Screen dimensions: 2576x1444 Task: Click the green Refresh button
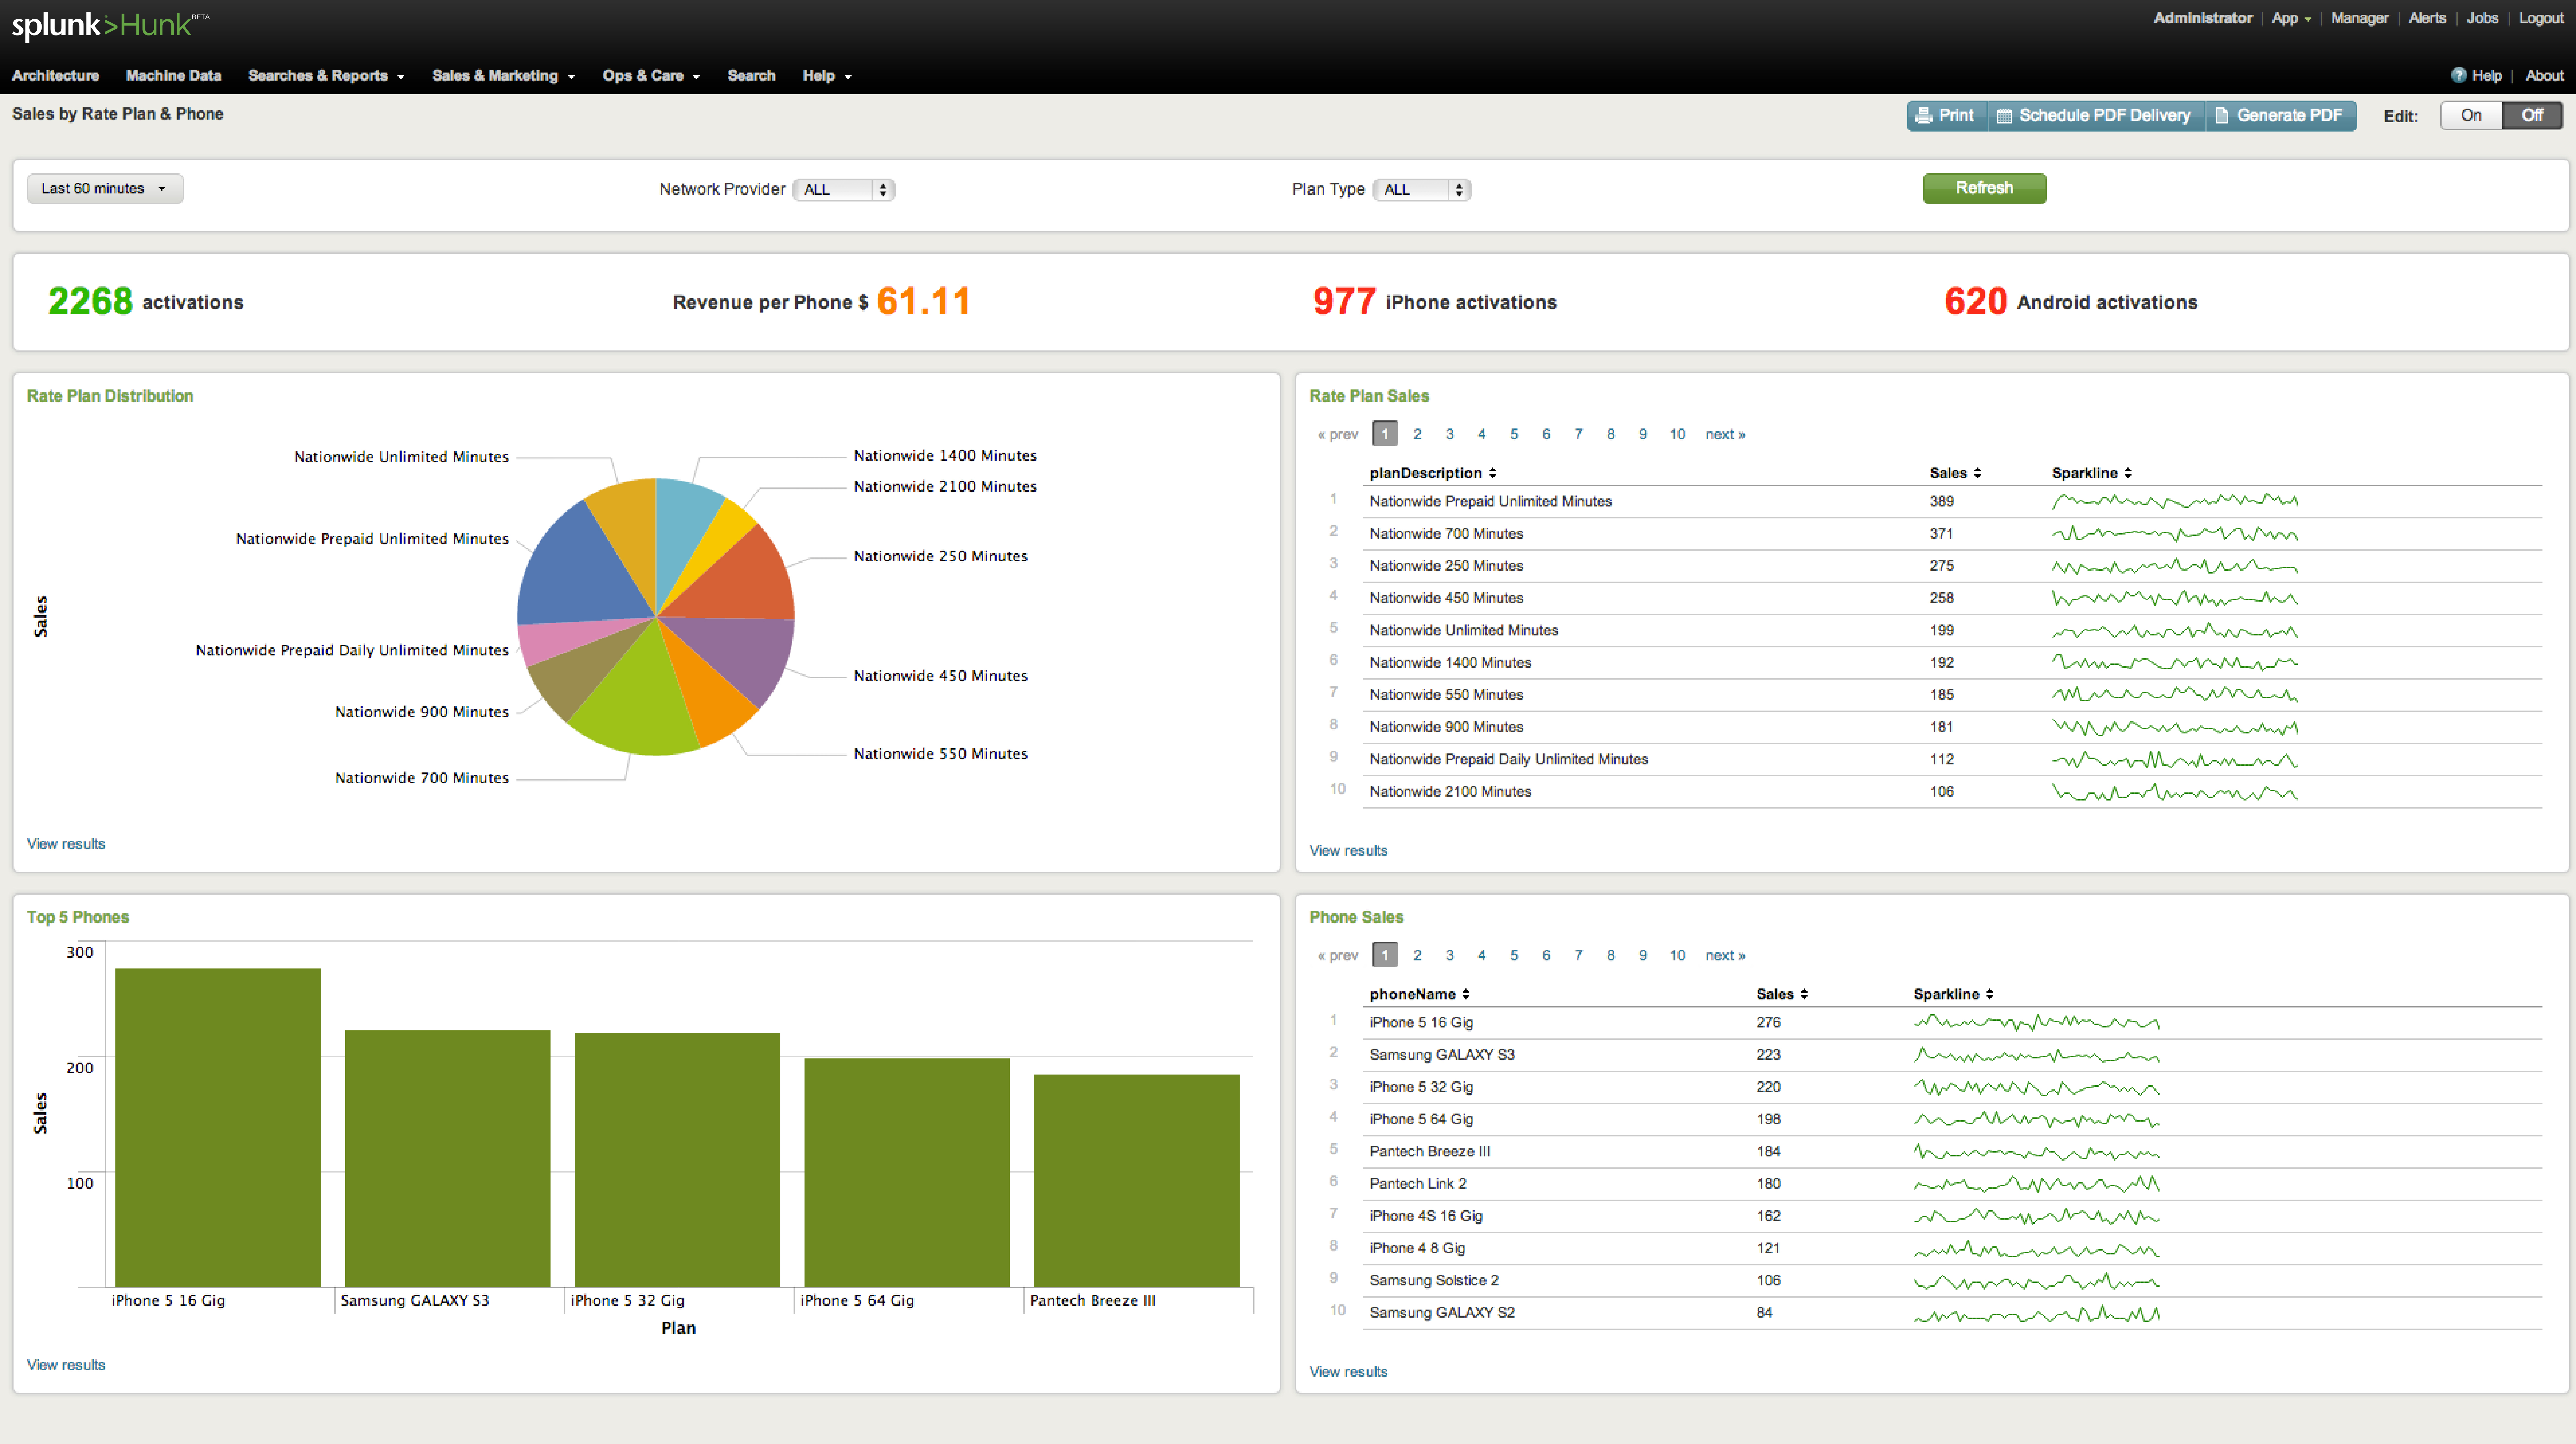pos(1984,188)
